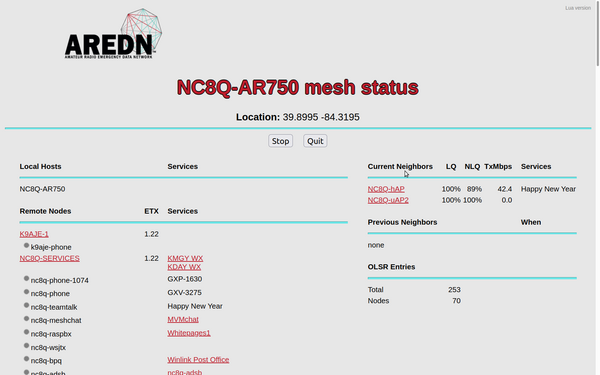
Task: Open the Whitepages1 service link
Action: click(189, 333)
